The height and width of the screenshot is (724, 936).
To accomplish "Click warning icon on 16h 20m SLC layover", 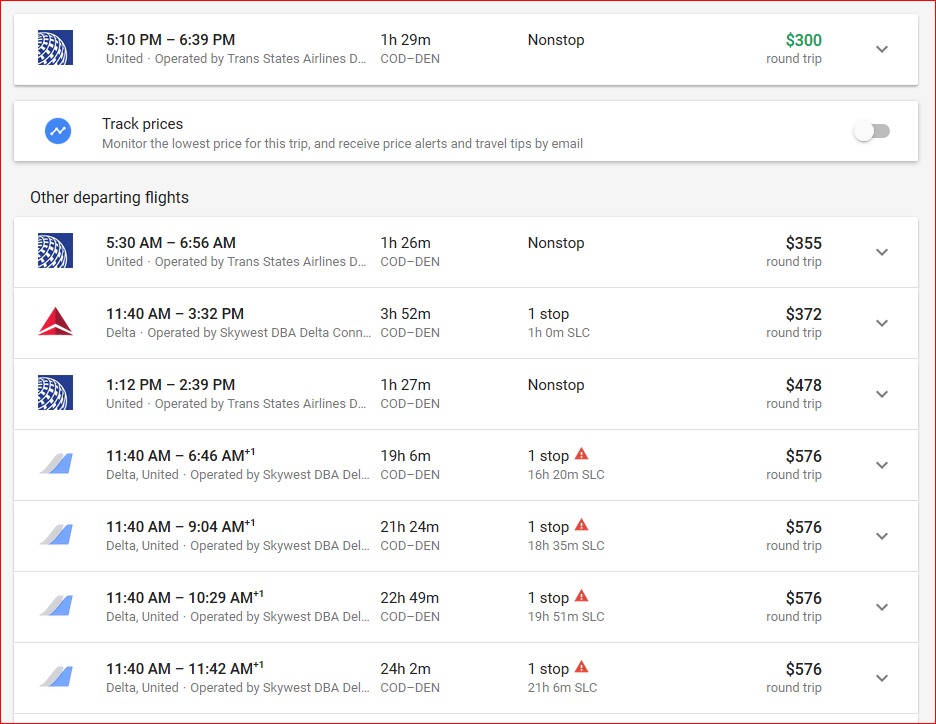I will tap(582, 455).
